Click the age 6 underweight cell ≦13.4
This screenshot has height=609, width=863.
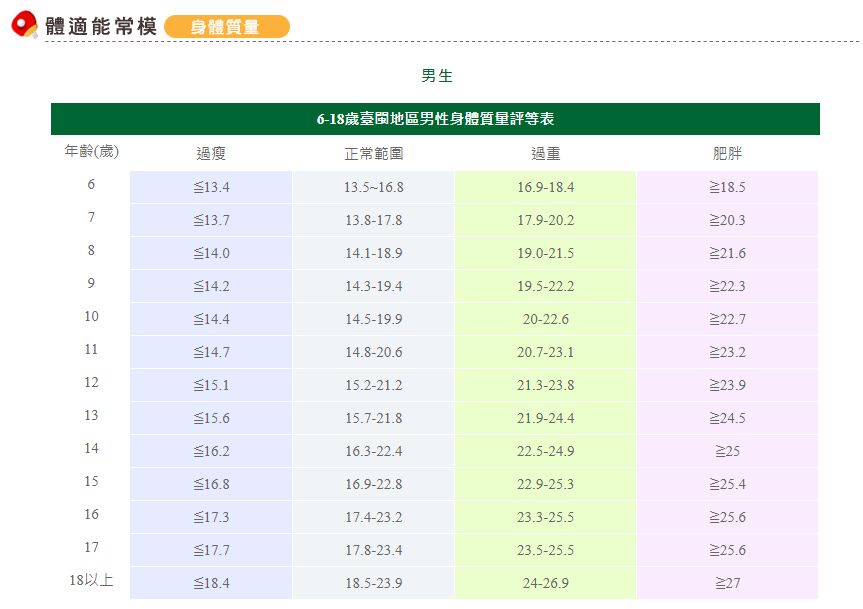(x=211, y=187)
